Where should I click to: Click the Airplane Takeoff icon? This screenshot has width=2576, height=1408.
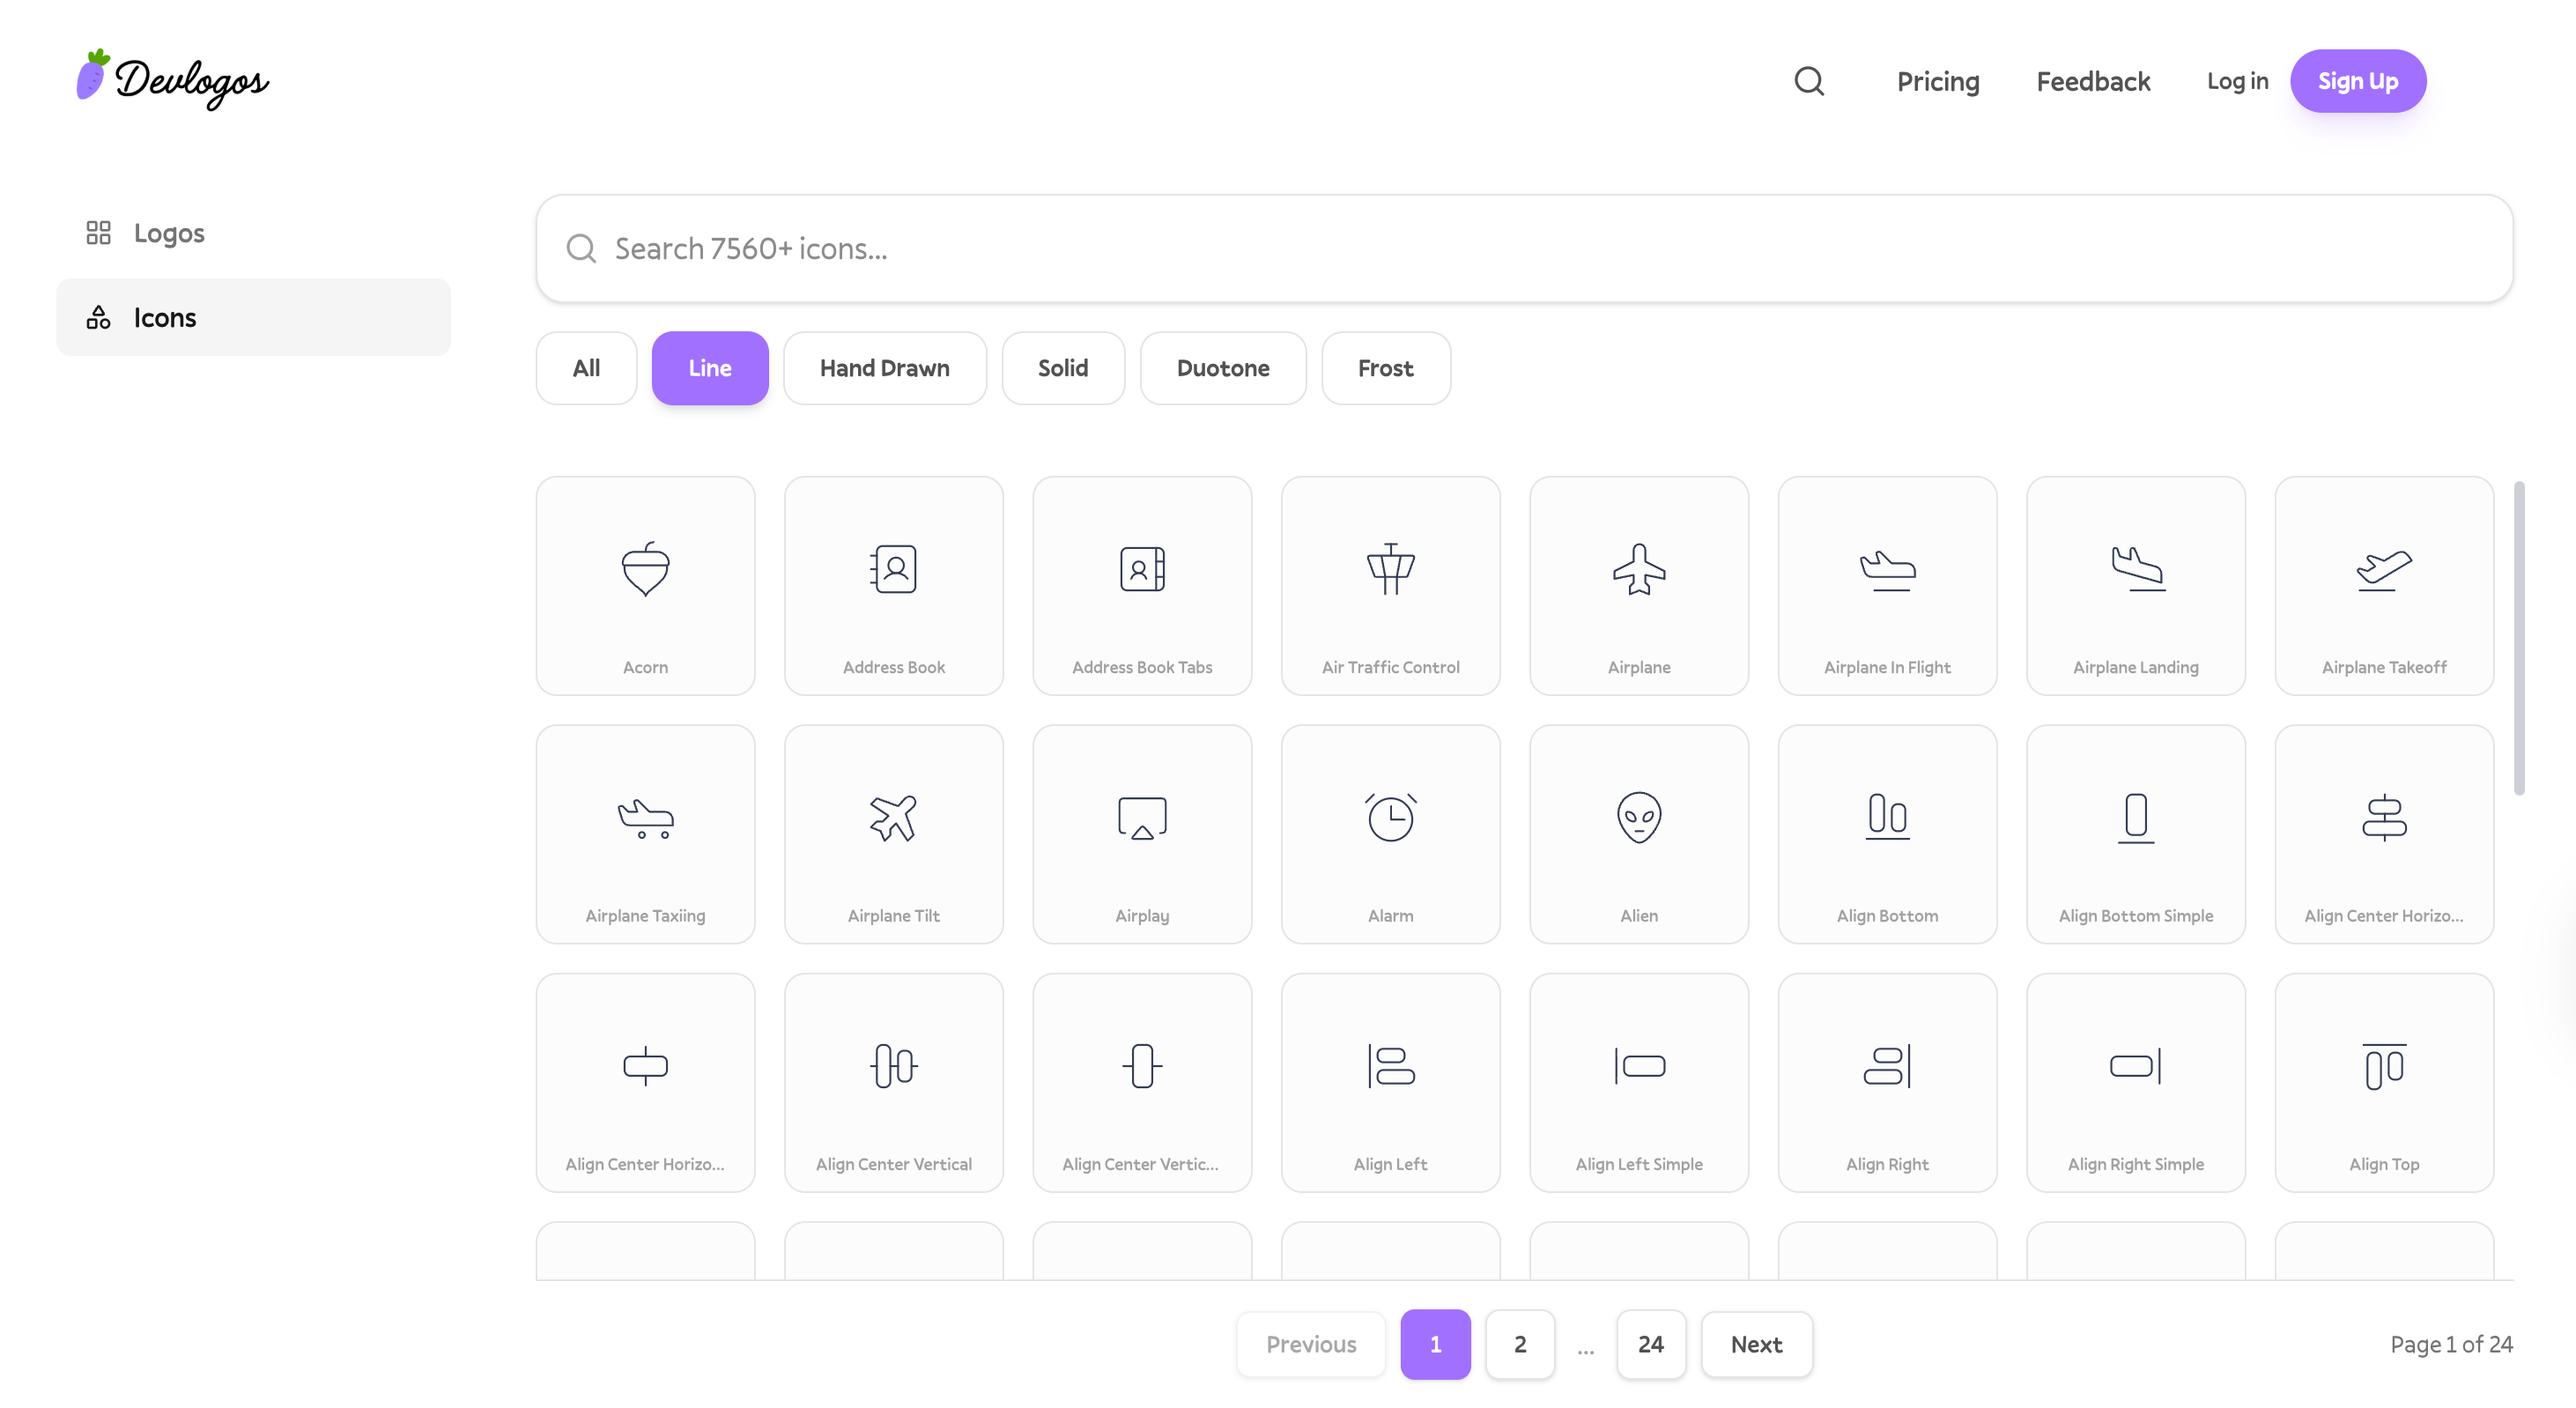coord(2383,585)
